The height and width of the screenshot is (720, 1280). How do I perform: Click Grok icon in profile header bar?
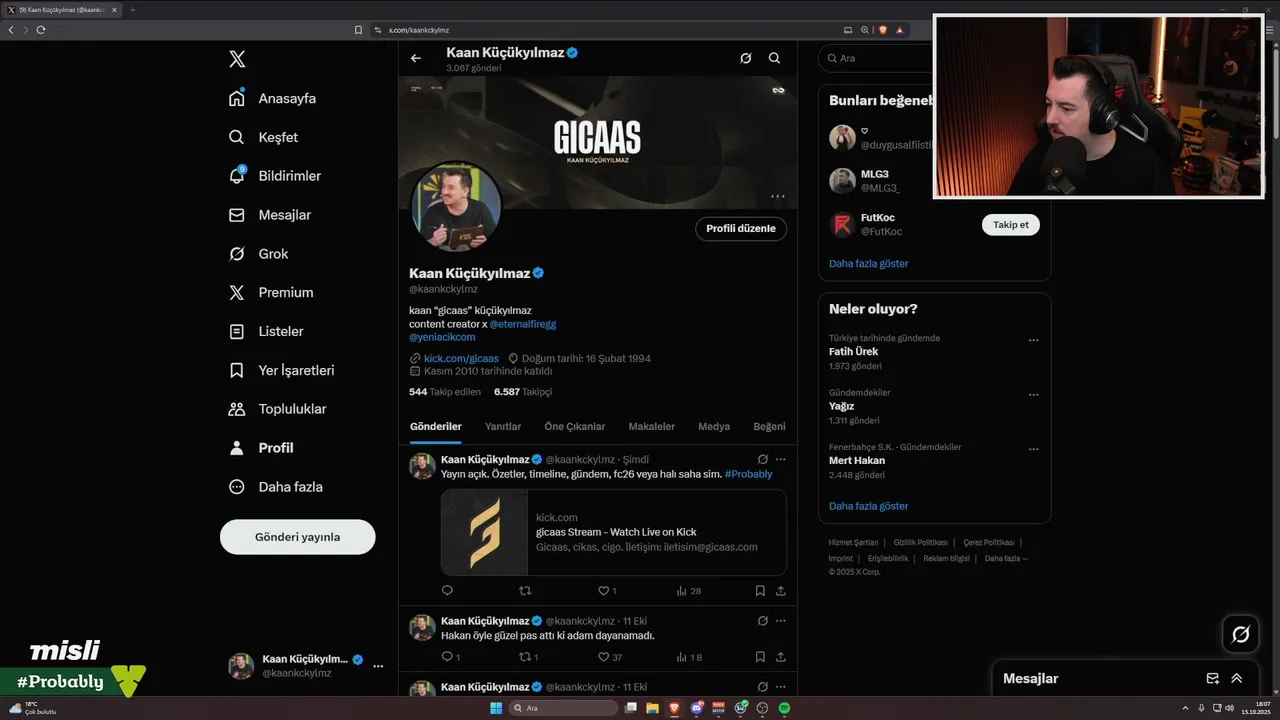point(745,58)
